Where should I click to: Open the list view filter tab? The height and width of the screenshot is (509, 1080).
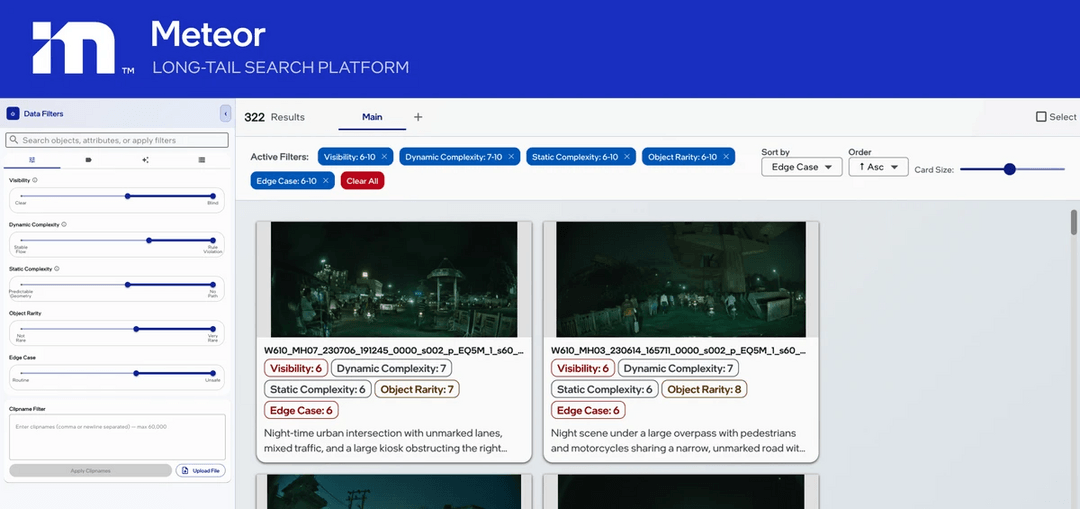[202, 160]
